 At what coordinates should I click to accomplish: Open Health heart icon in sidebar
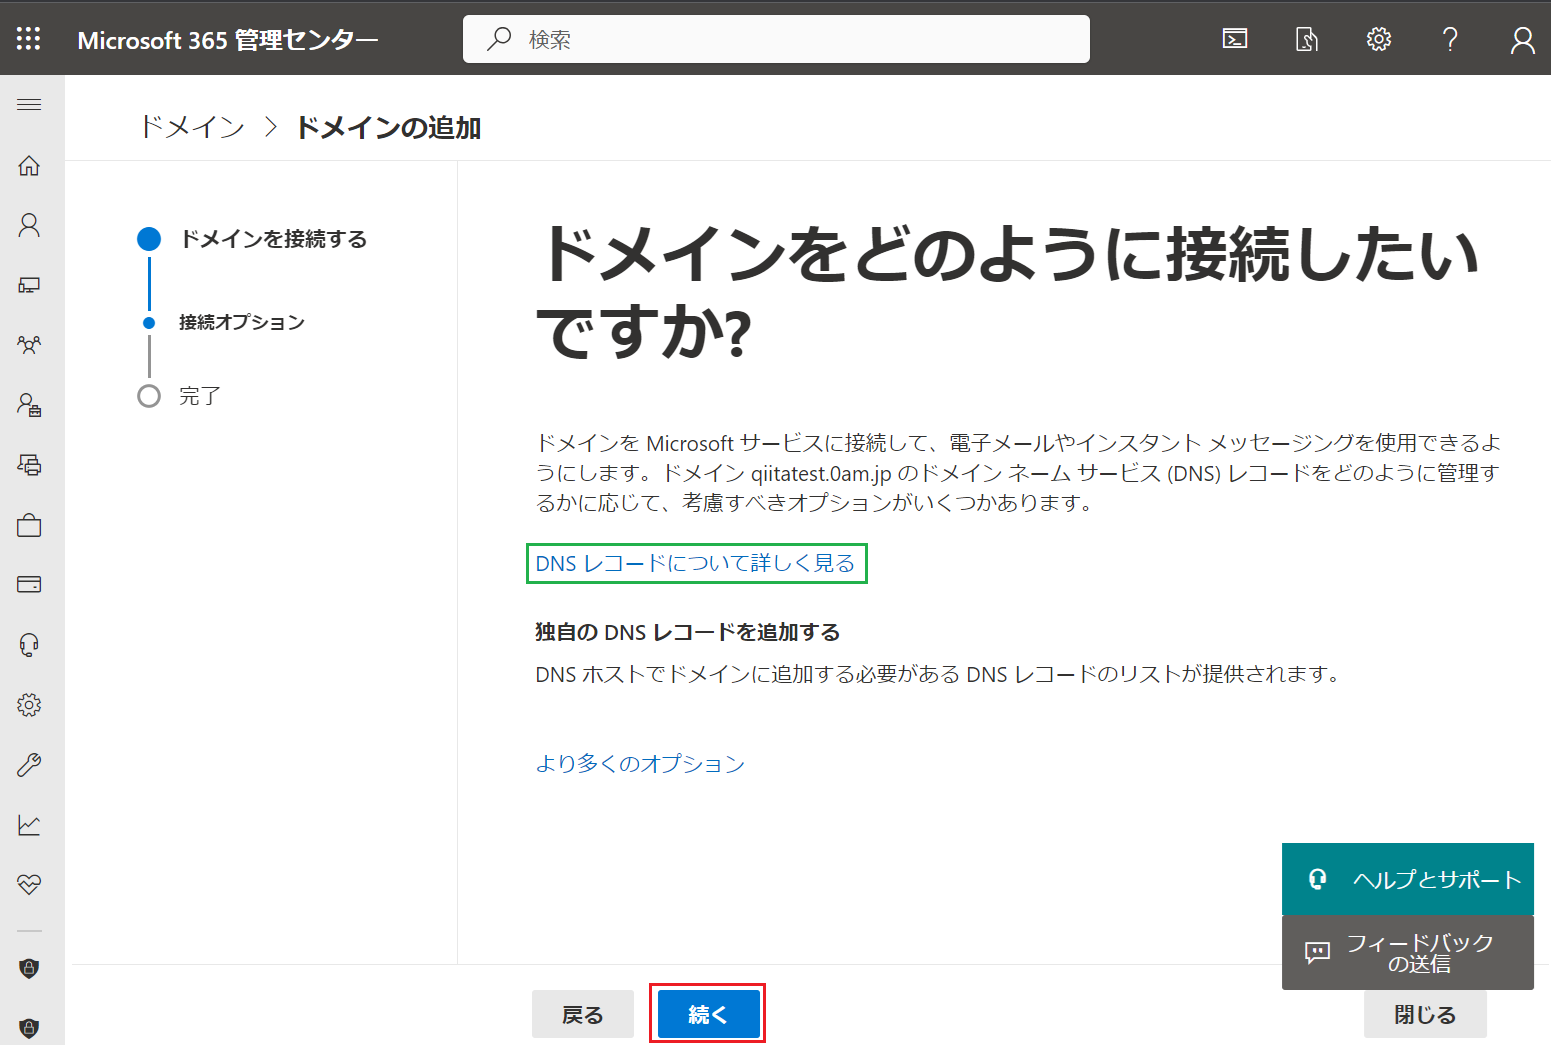[29, 885]
